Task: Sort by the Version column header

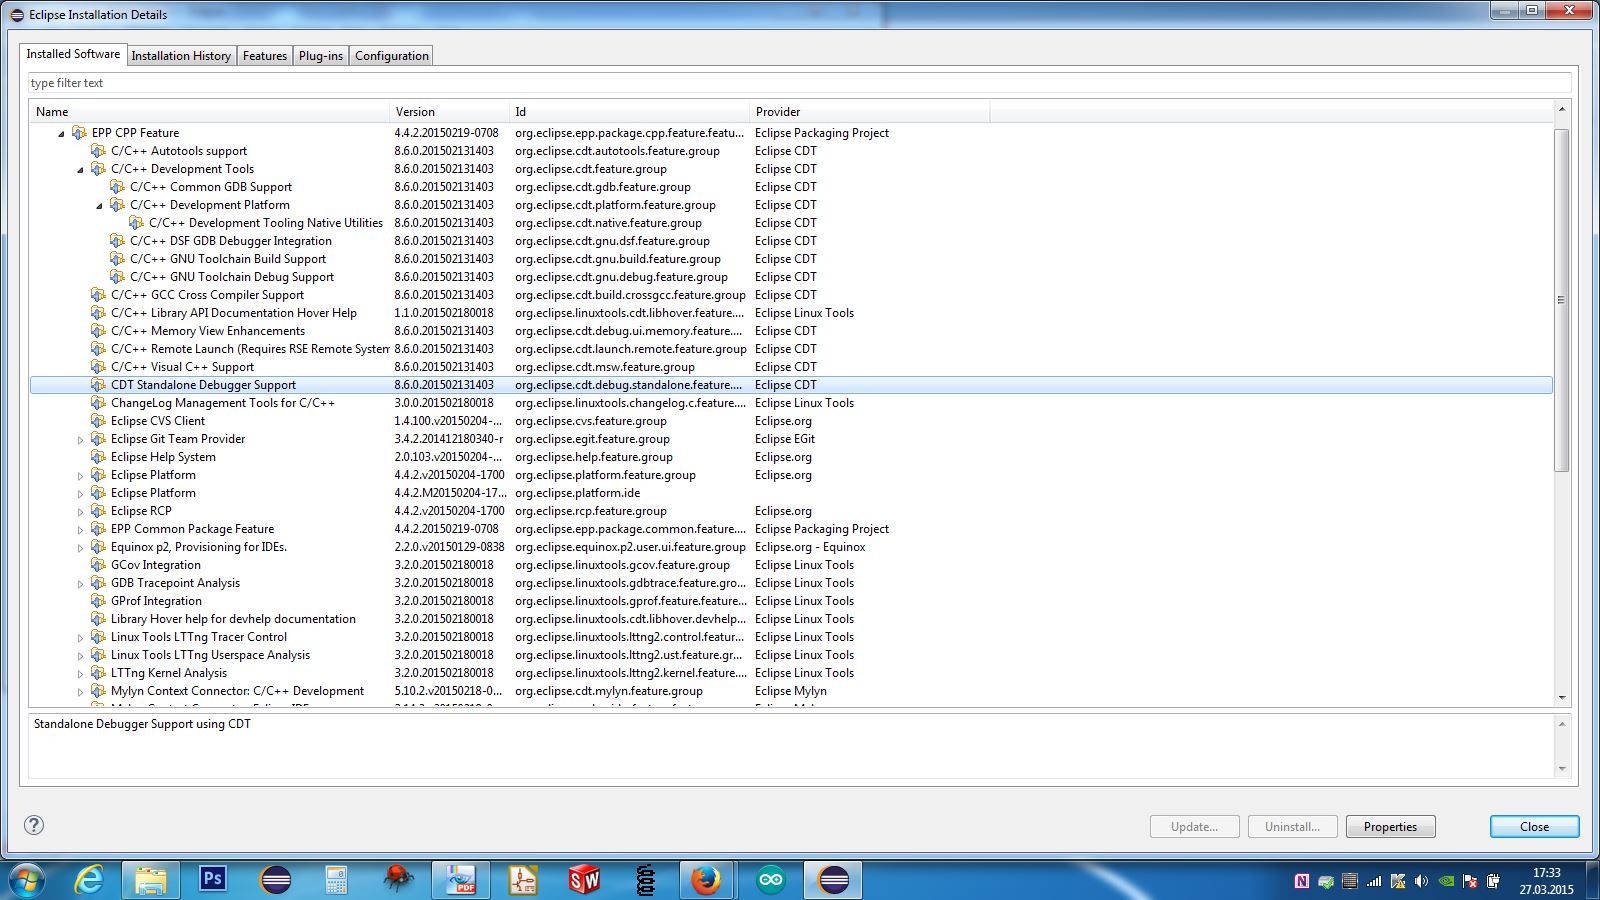Action: [449, 112]
